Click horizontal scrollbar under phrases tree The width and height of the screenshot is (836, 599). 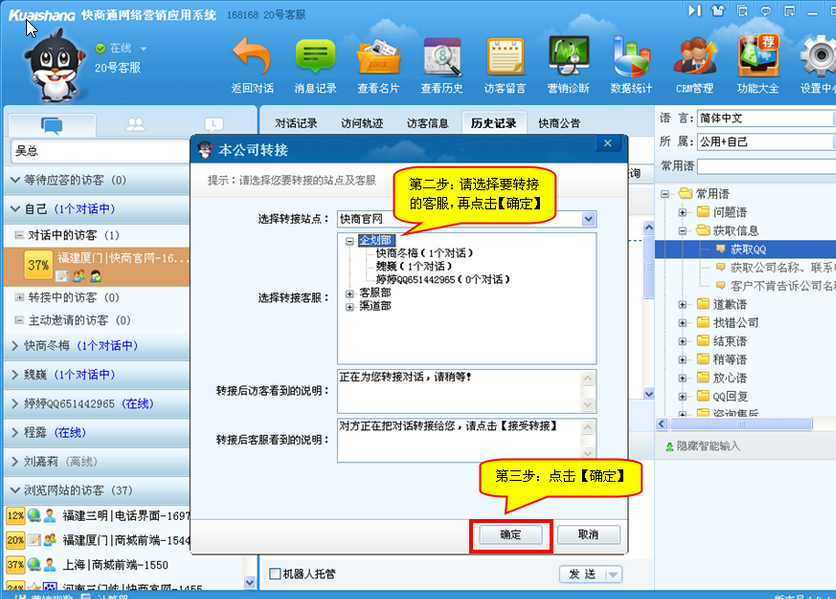[741, 424]
